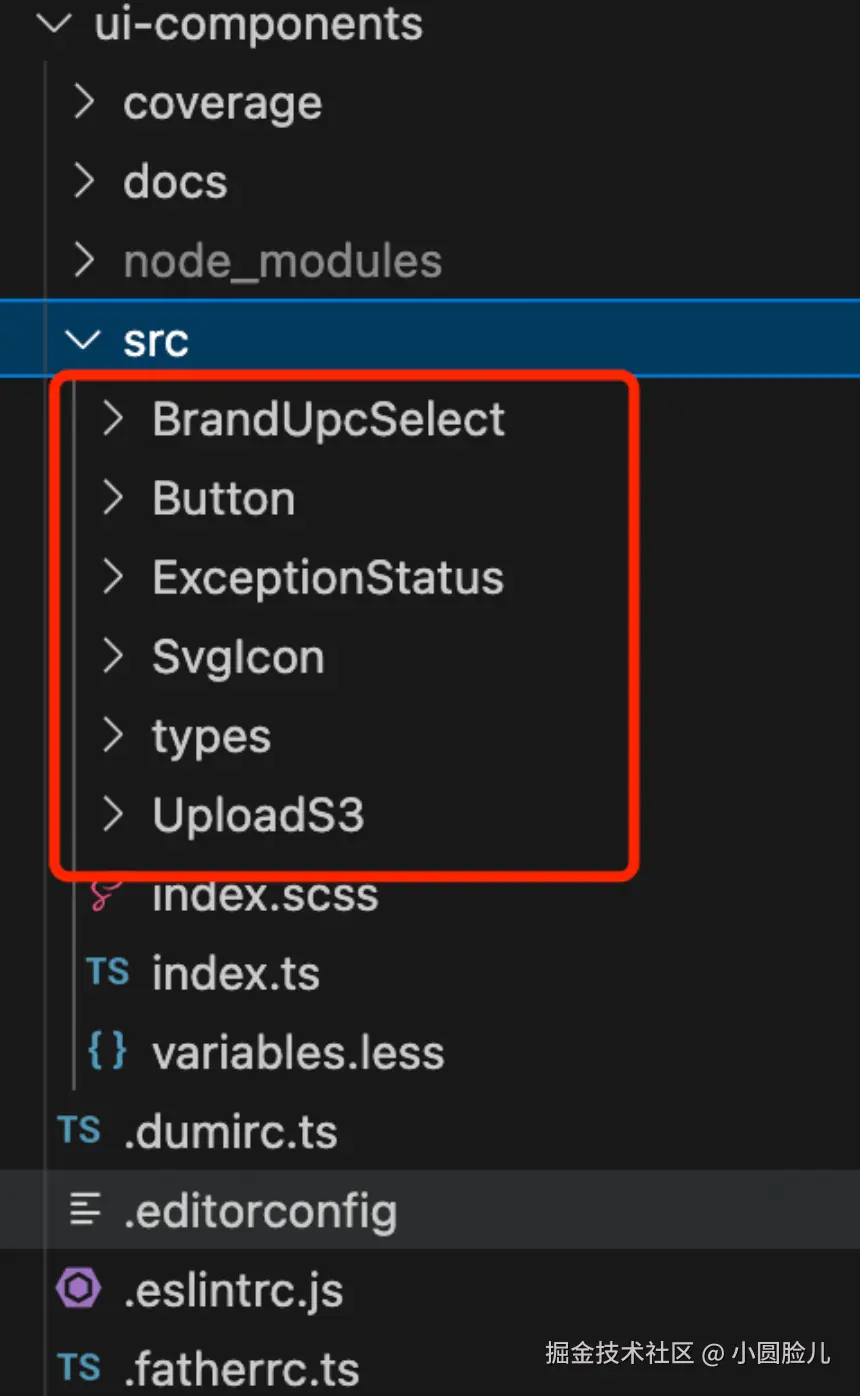Collapse the src folder chevron

click(x=83, y=340)
